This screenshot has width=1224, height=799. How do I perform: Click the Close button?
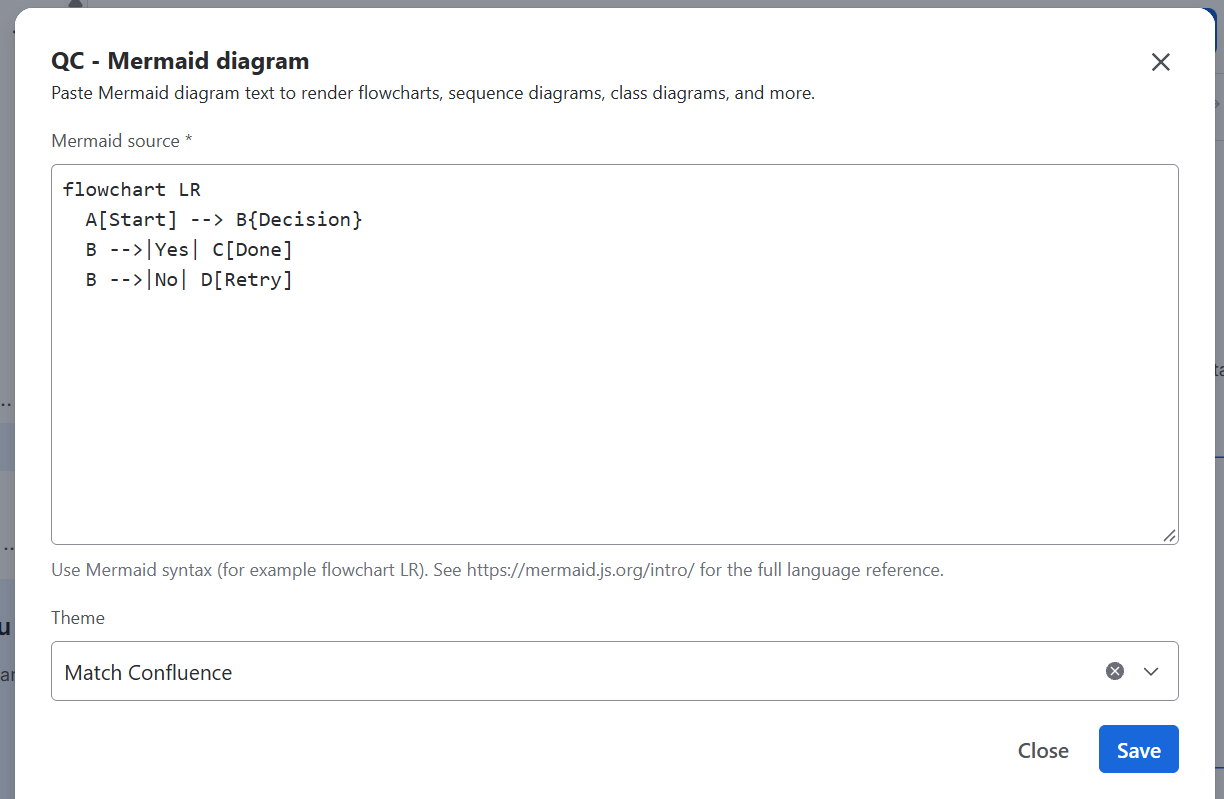point(1043,750)
